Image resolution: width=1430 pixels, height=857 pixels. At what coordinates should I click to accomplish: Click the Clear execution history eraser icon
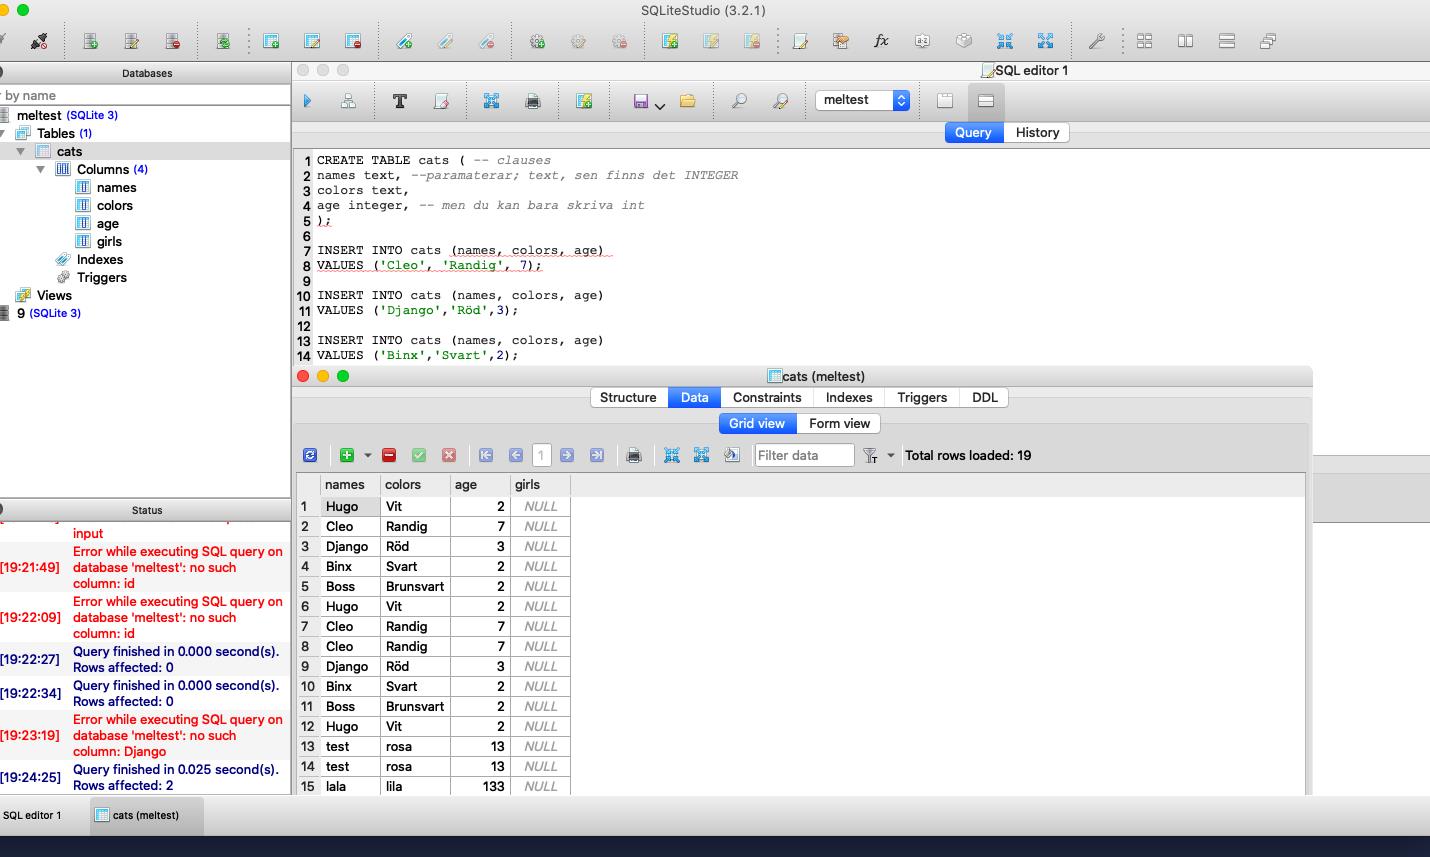pos(441,101)
